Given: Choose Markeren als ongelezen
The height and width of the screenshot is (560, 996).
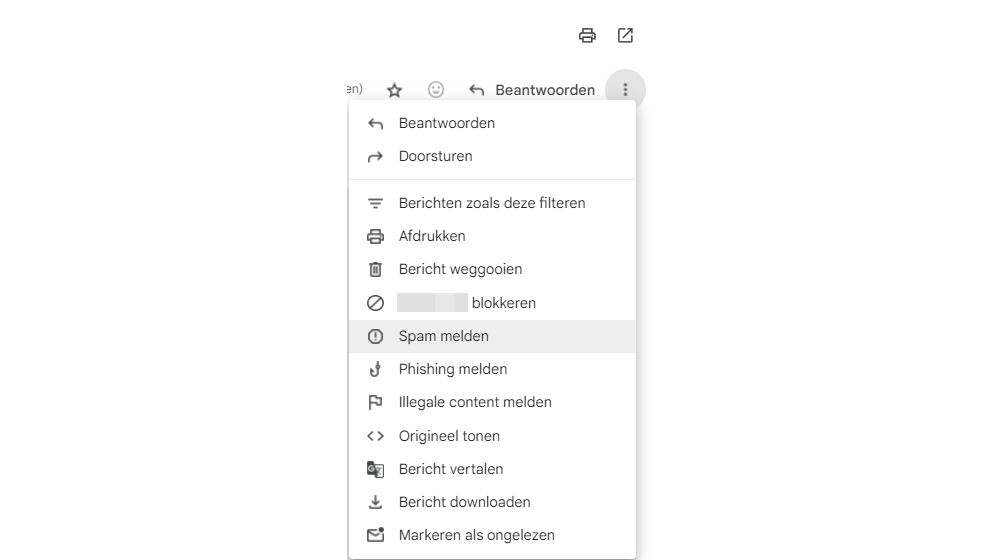Looking at the screenshot, I should 476,535.
